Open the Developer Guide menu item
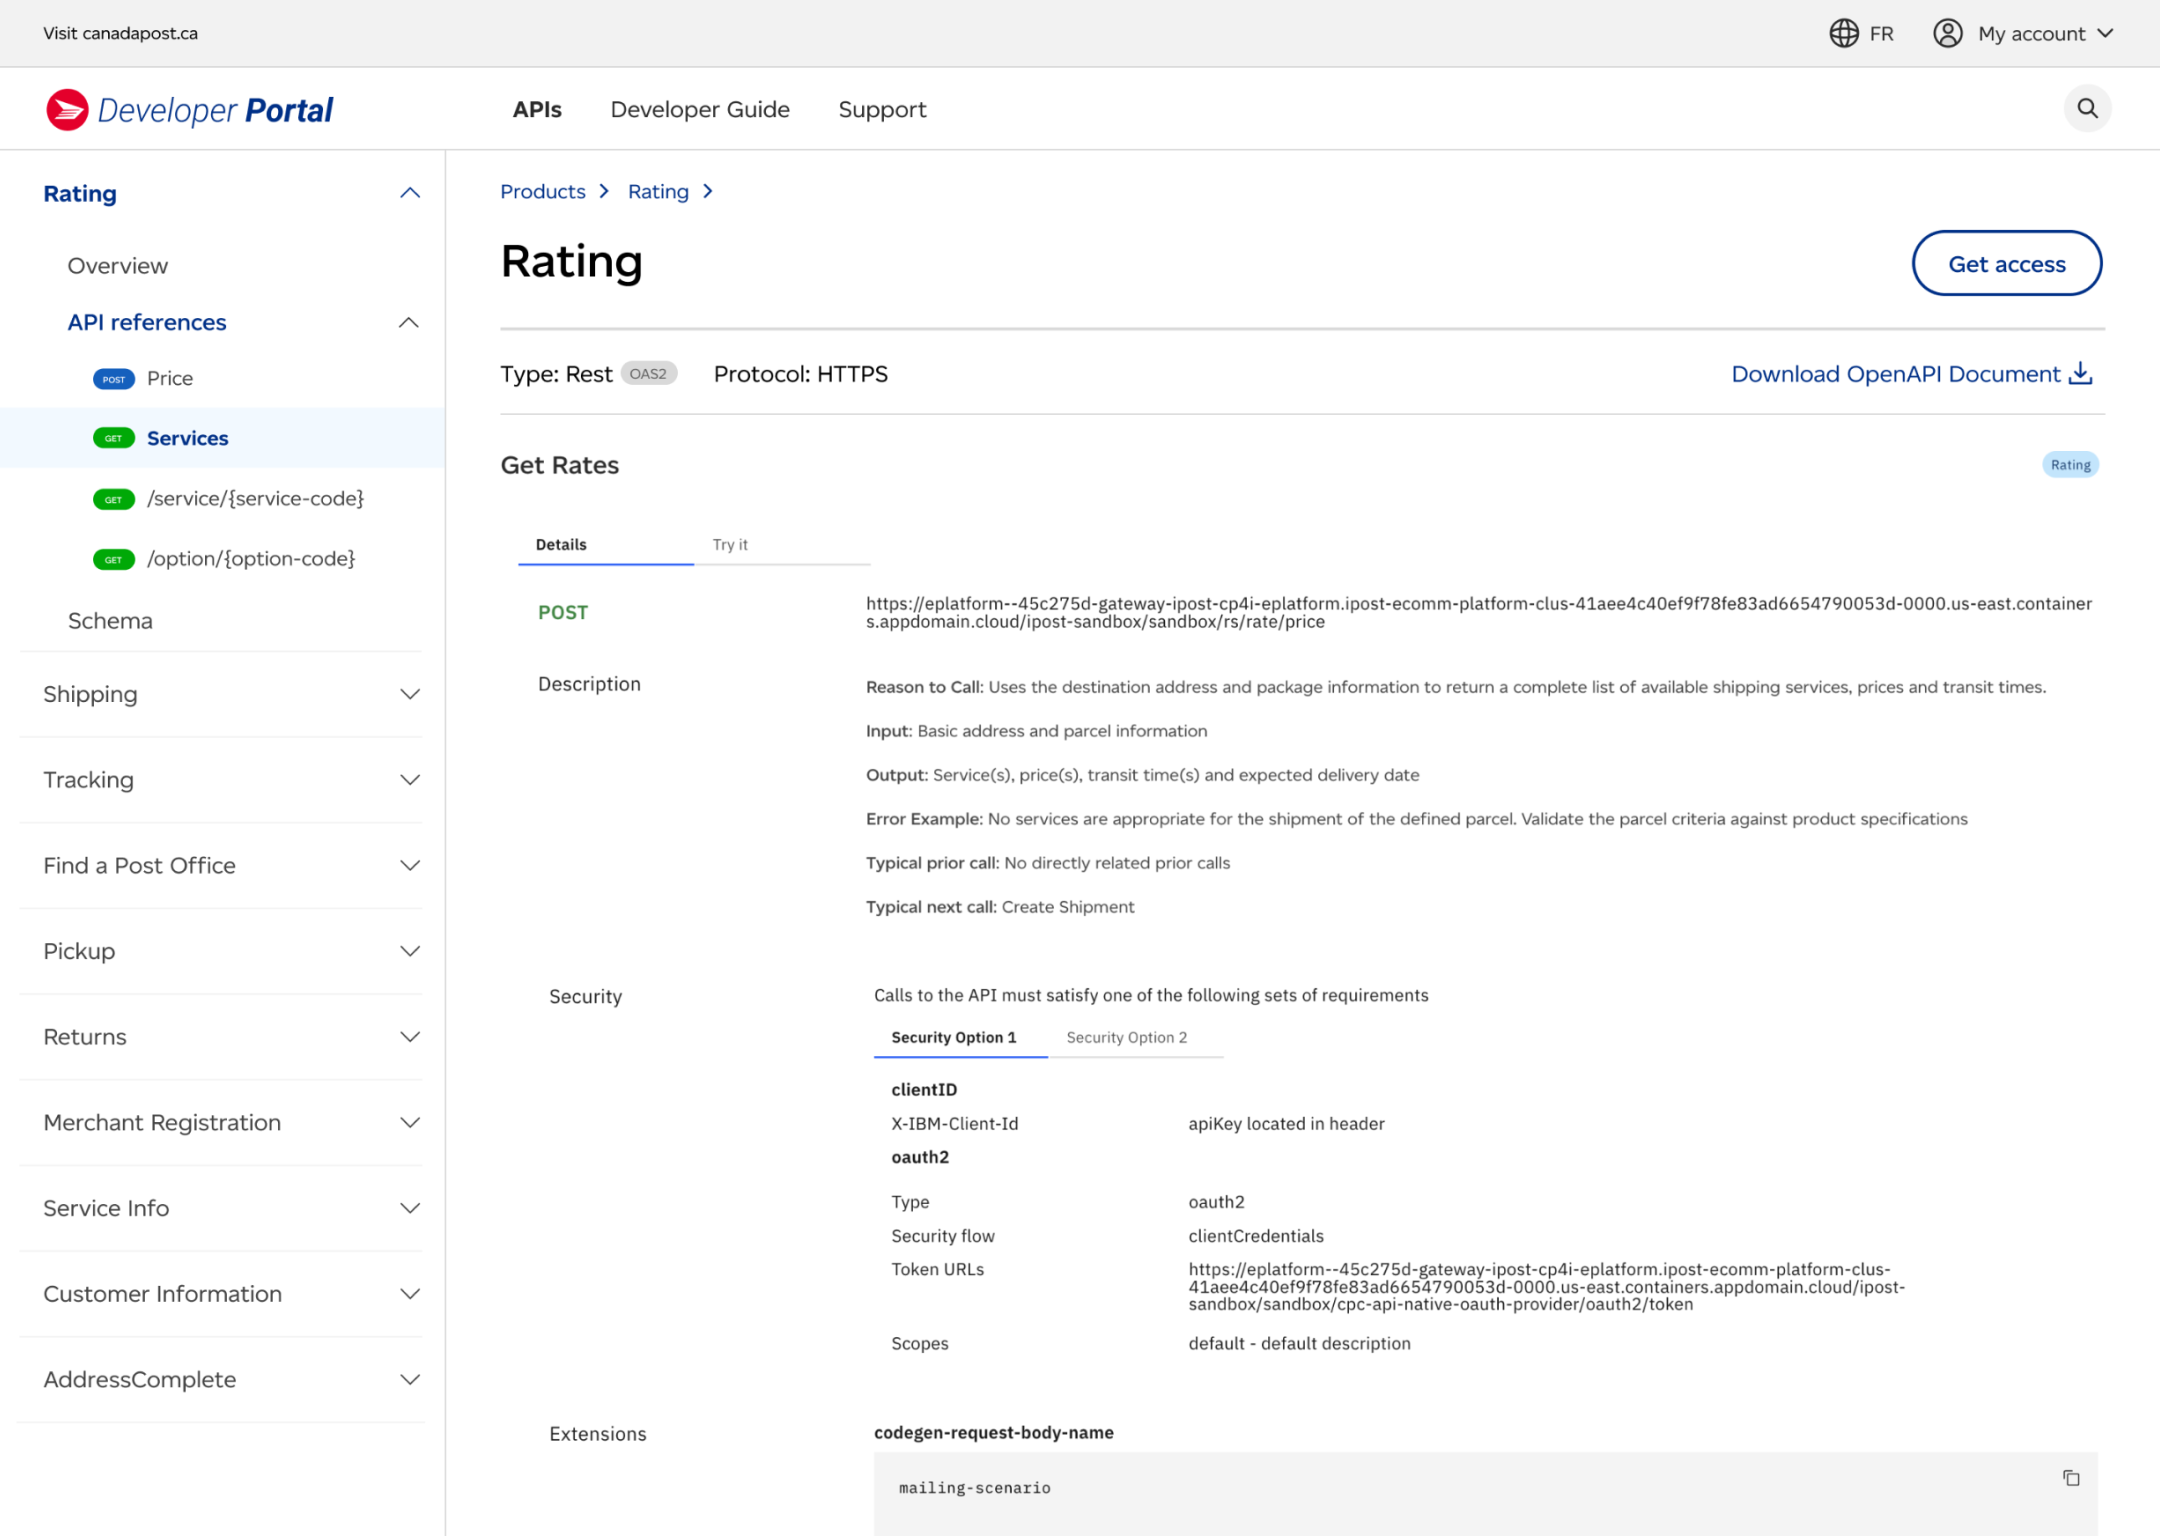 pyautogui.click(x=700, y=109)
